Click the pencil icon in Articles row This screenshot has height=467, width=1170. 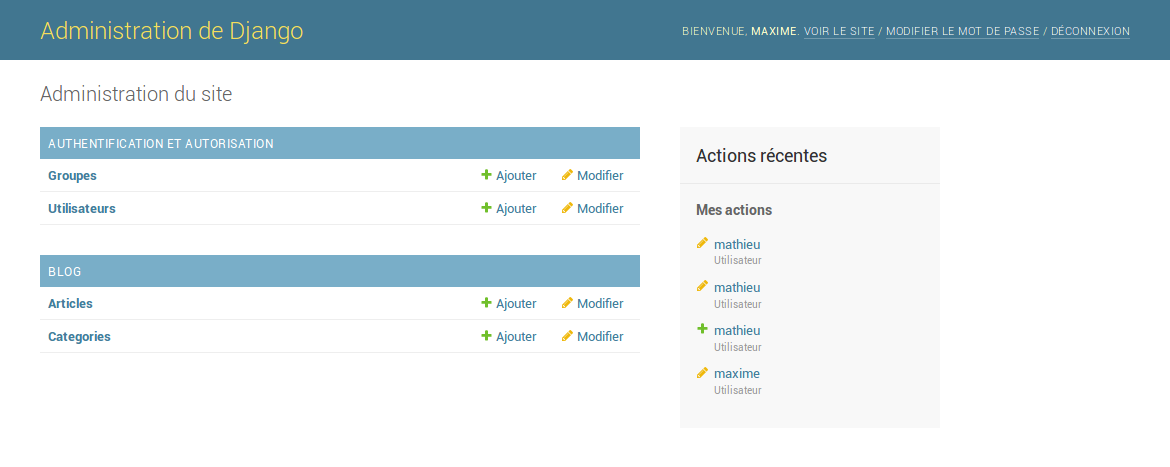567,303
